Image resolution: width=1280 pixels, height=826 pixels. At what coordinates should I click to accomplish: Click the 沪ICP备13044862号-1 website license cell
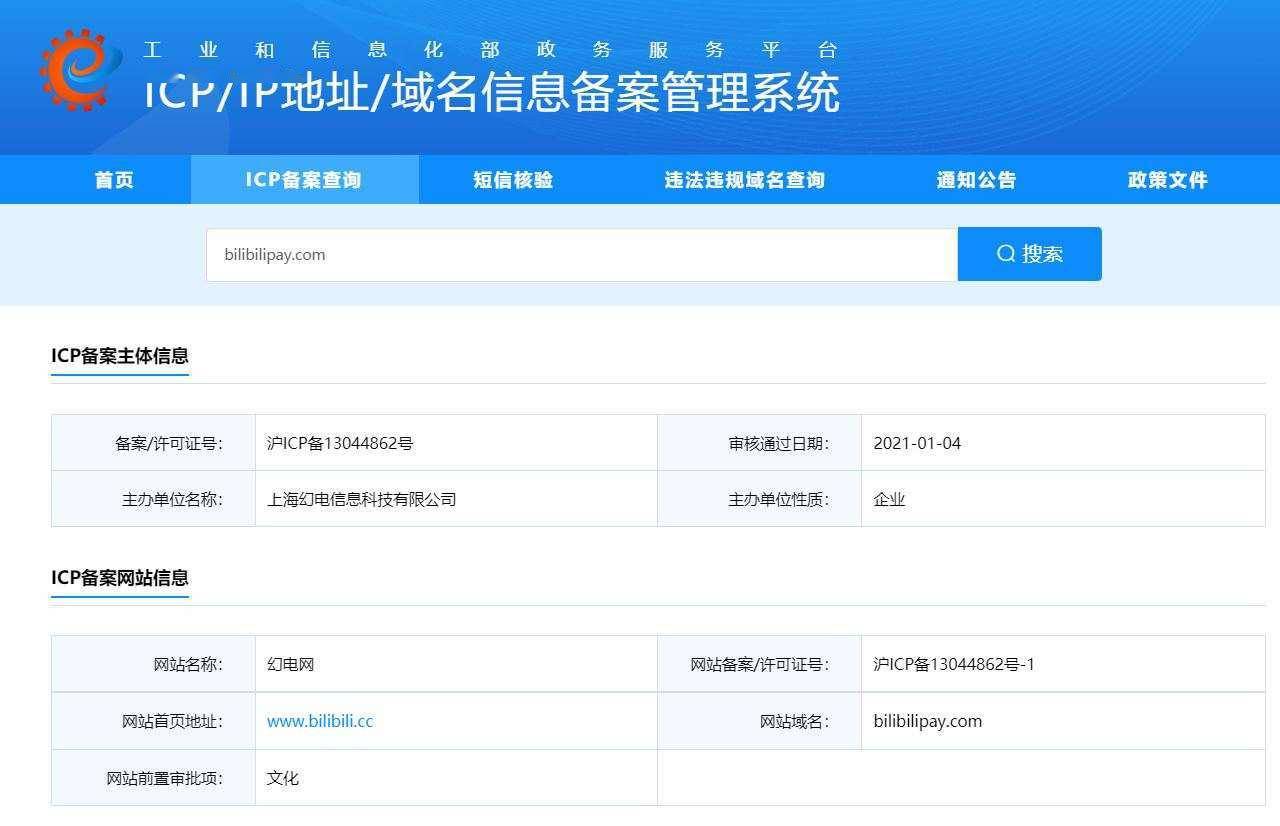[x=954, y=663]
